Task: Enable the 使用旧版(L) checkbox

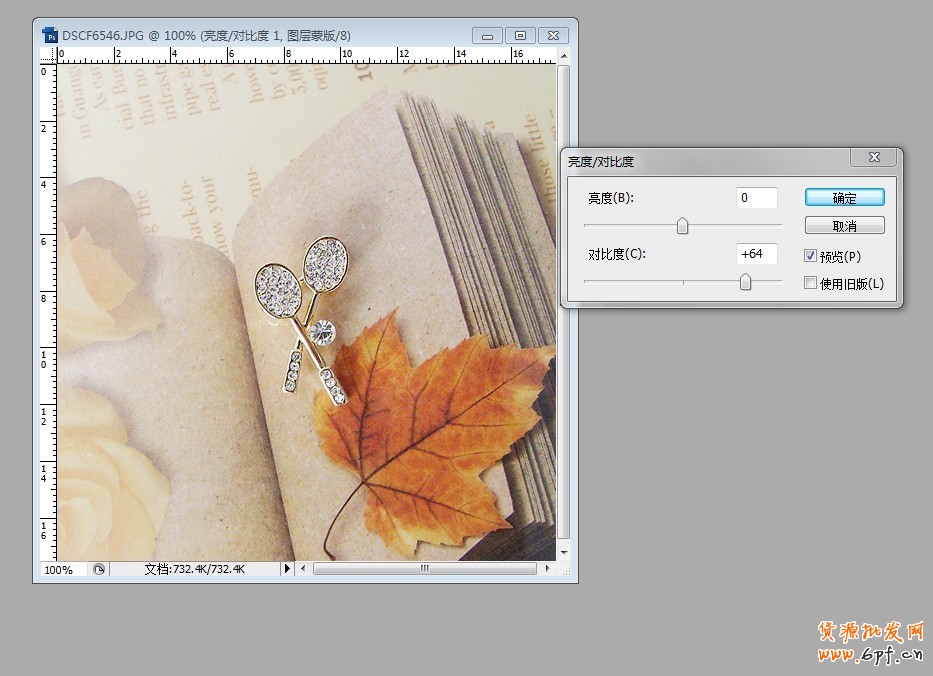Action: 811,283
